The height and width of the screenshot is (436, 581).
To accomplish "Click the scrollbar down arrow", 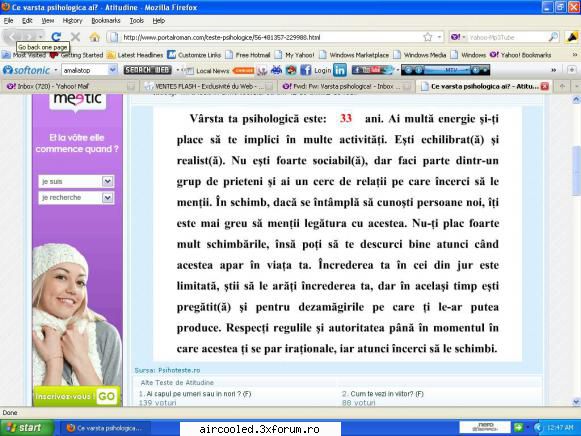I will point(576,402).
